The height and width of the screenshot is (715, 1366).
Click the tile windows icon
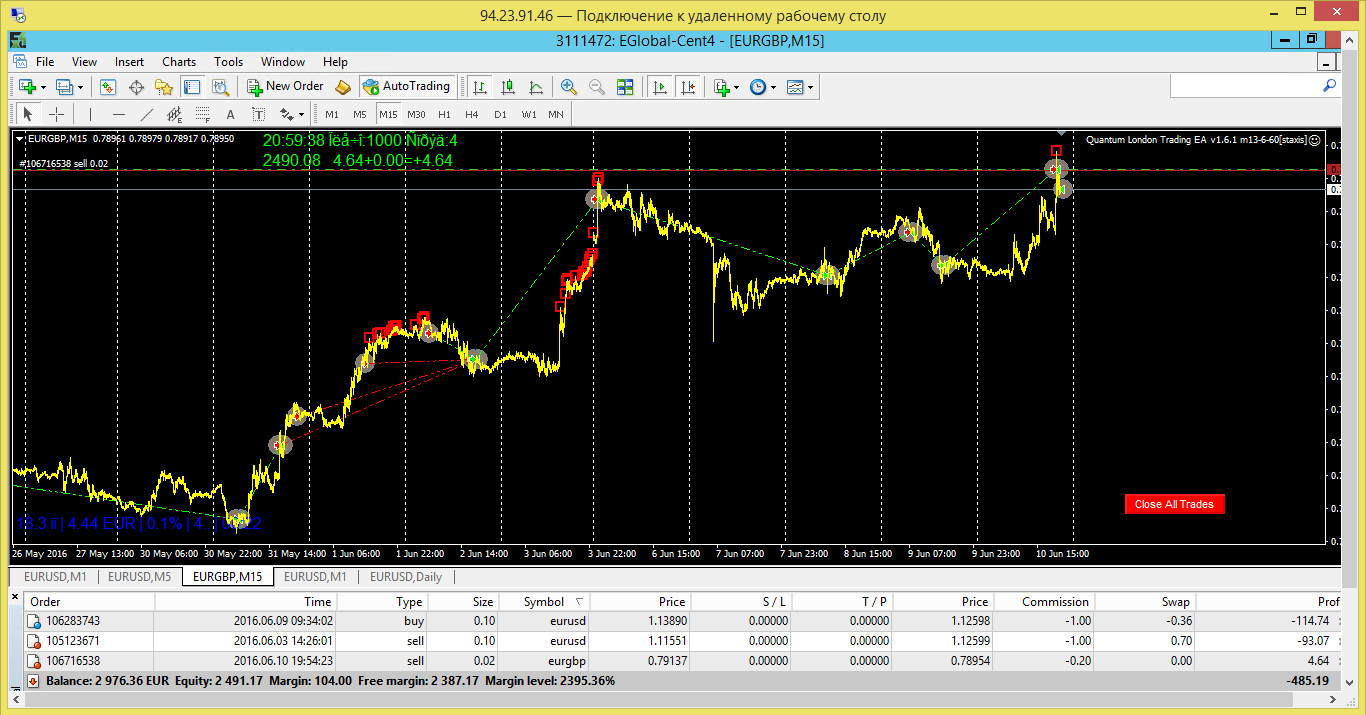tap(625, 87)
